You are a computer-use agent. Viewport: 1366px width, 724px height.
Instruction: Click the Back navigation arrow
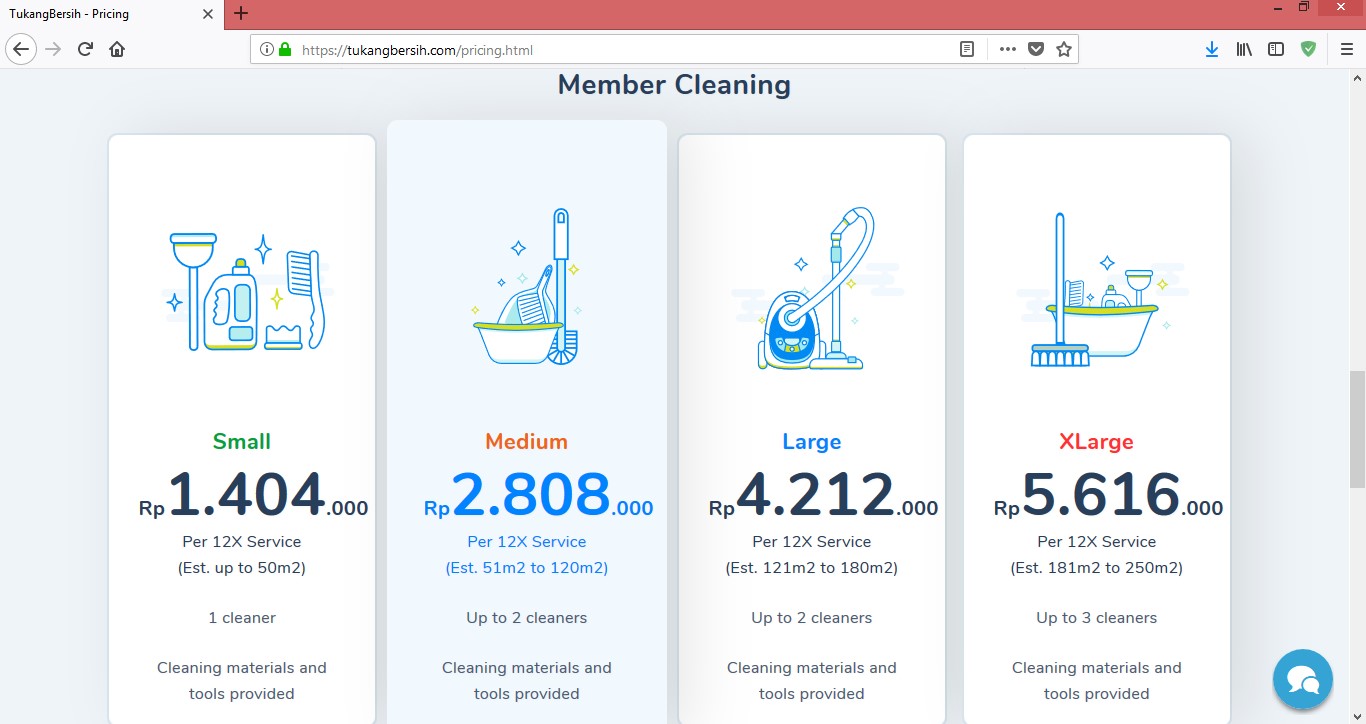[21, 49]
